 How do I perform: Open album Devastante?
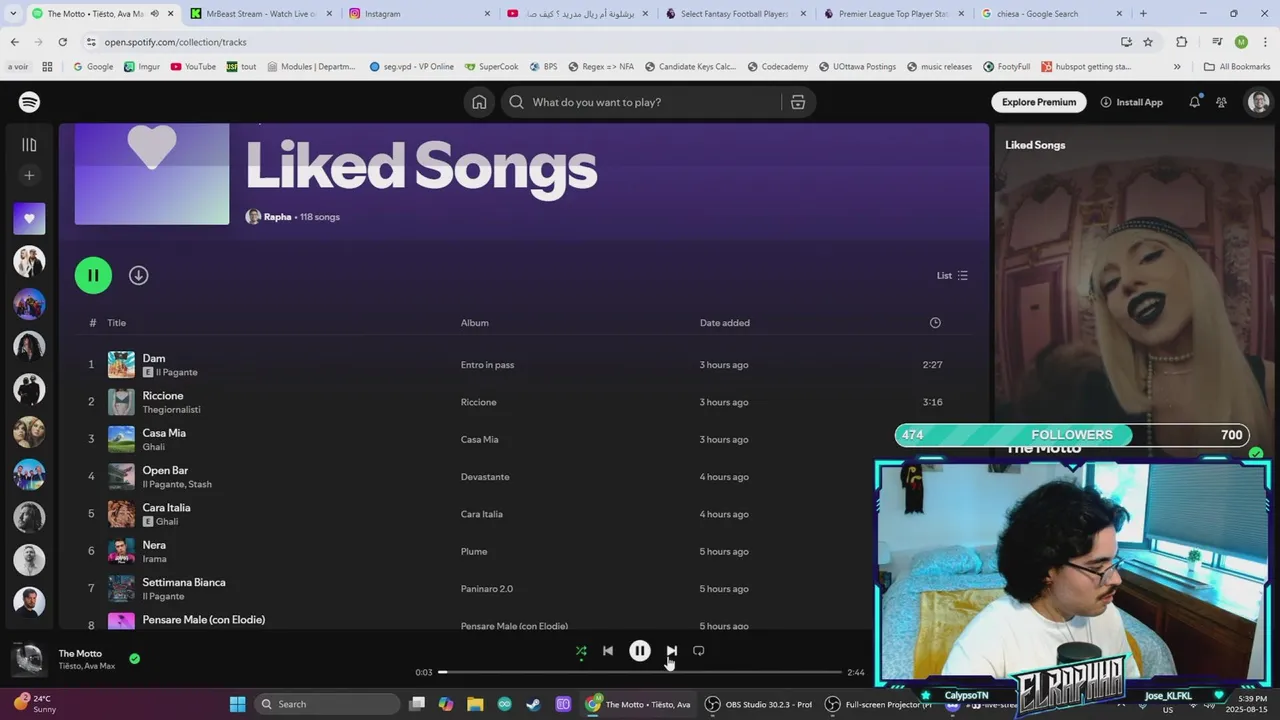(485, 477)
